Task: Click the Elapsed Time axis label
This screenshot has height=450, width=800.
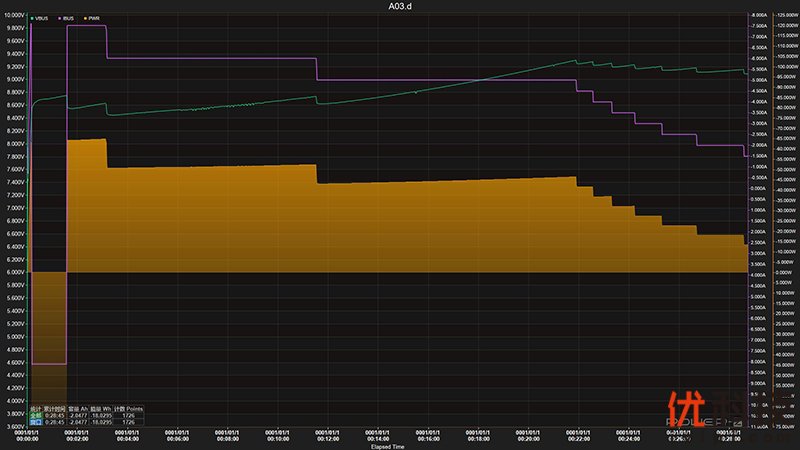Action: pos(386,445)
